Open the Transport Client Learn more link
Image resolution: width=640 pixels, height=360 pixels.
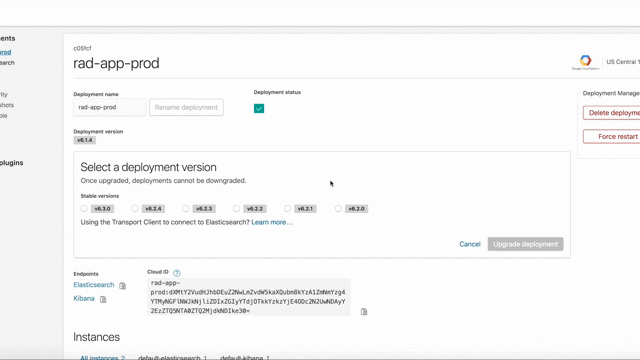tap(272, 222)
